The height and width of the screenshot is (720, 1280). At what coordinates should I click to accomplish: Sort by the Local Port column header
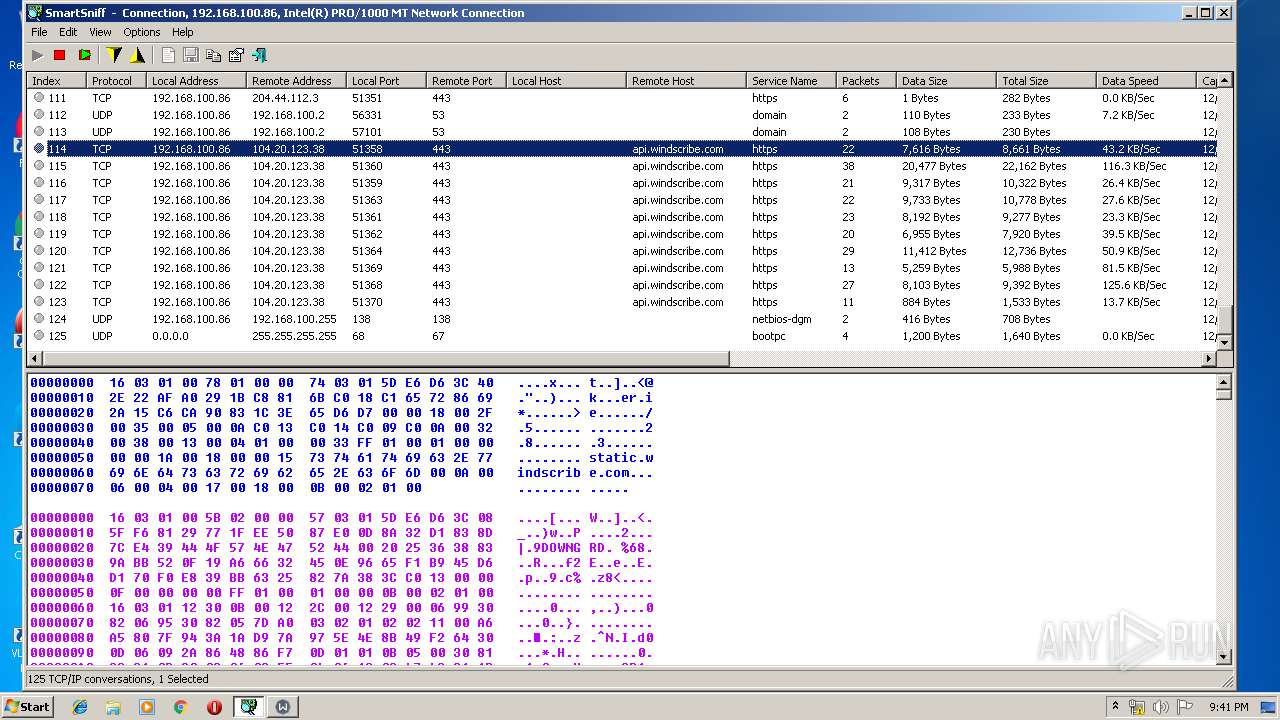pos(386,81)
